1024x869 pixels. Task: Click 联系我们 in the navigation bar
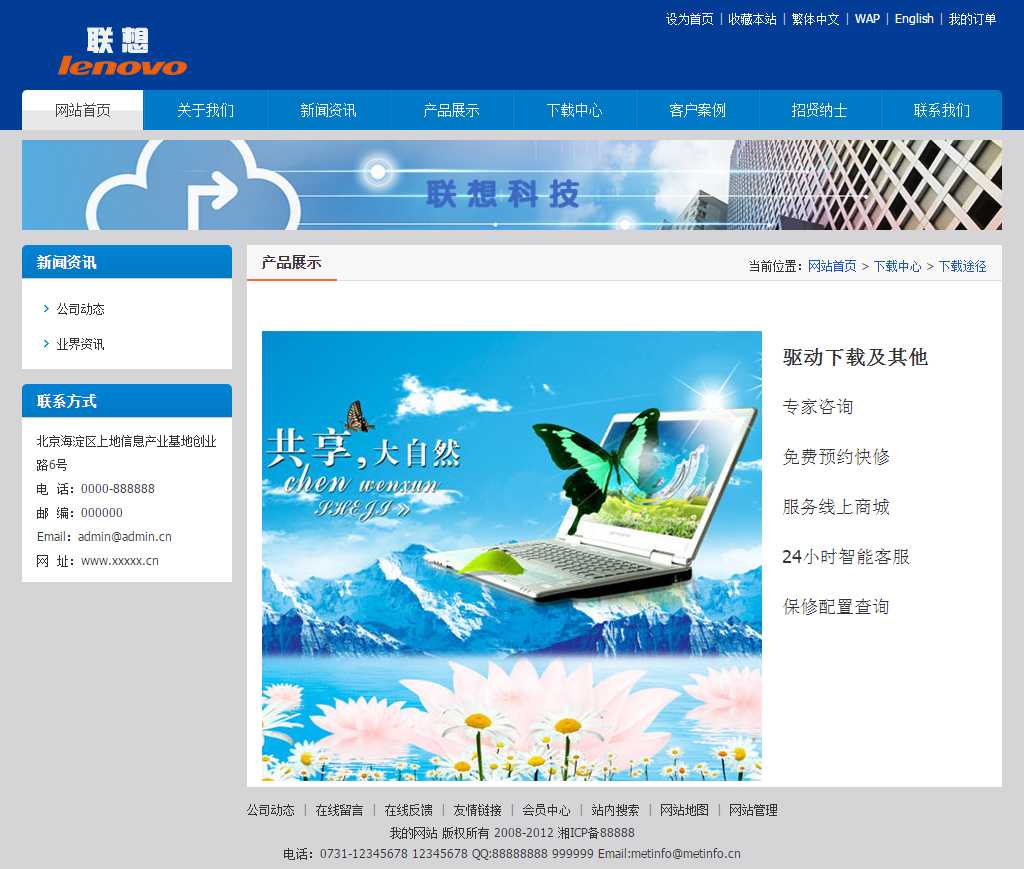(x=941, y=110)
